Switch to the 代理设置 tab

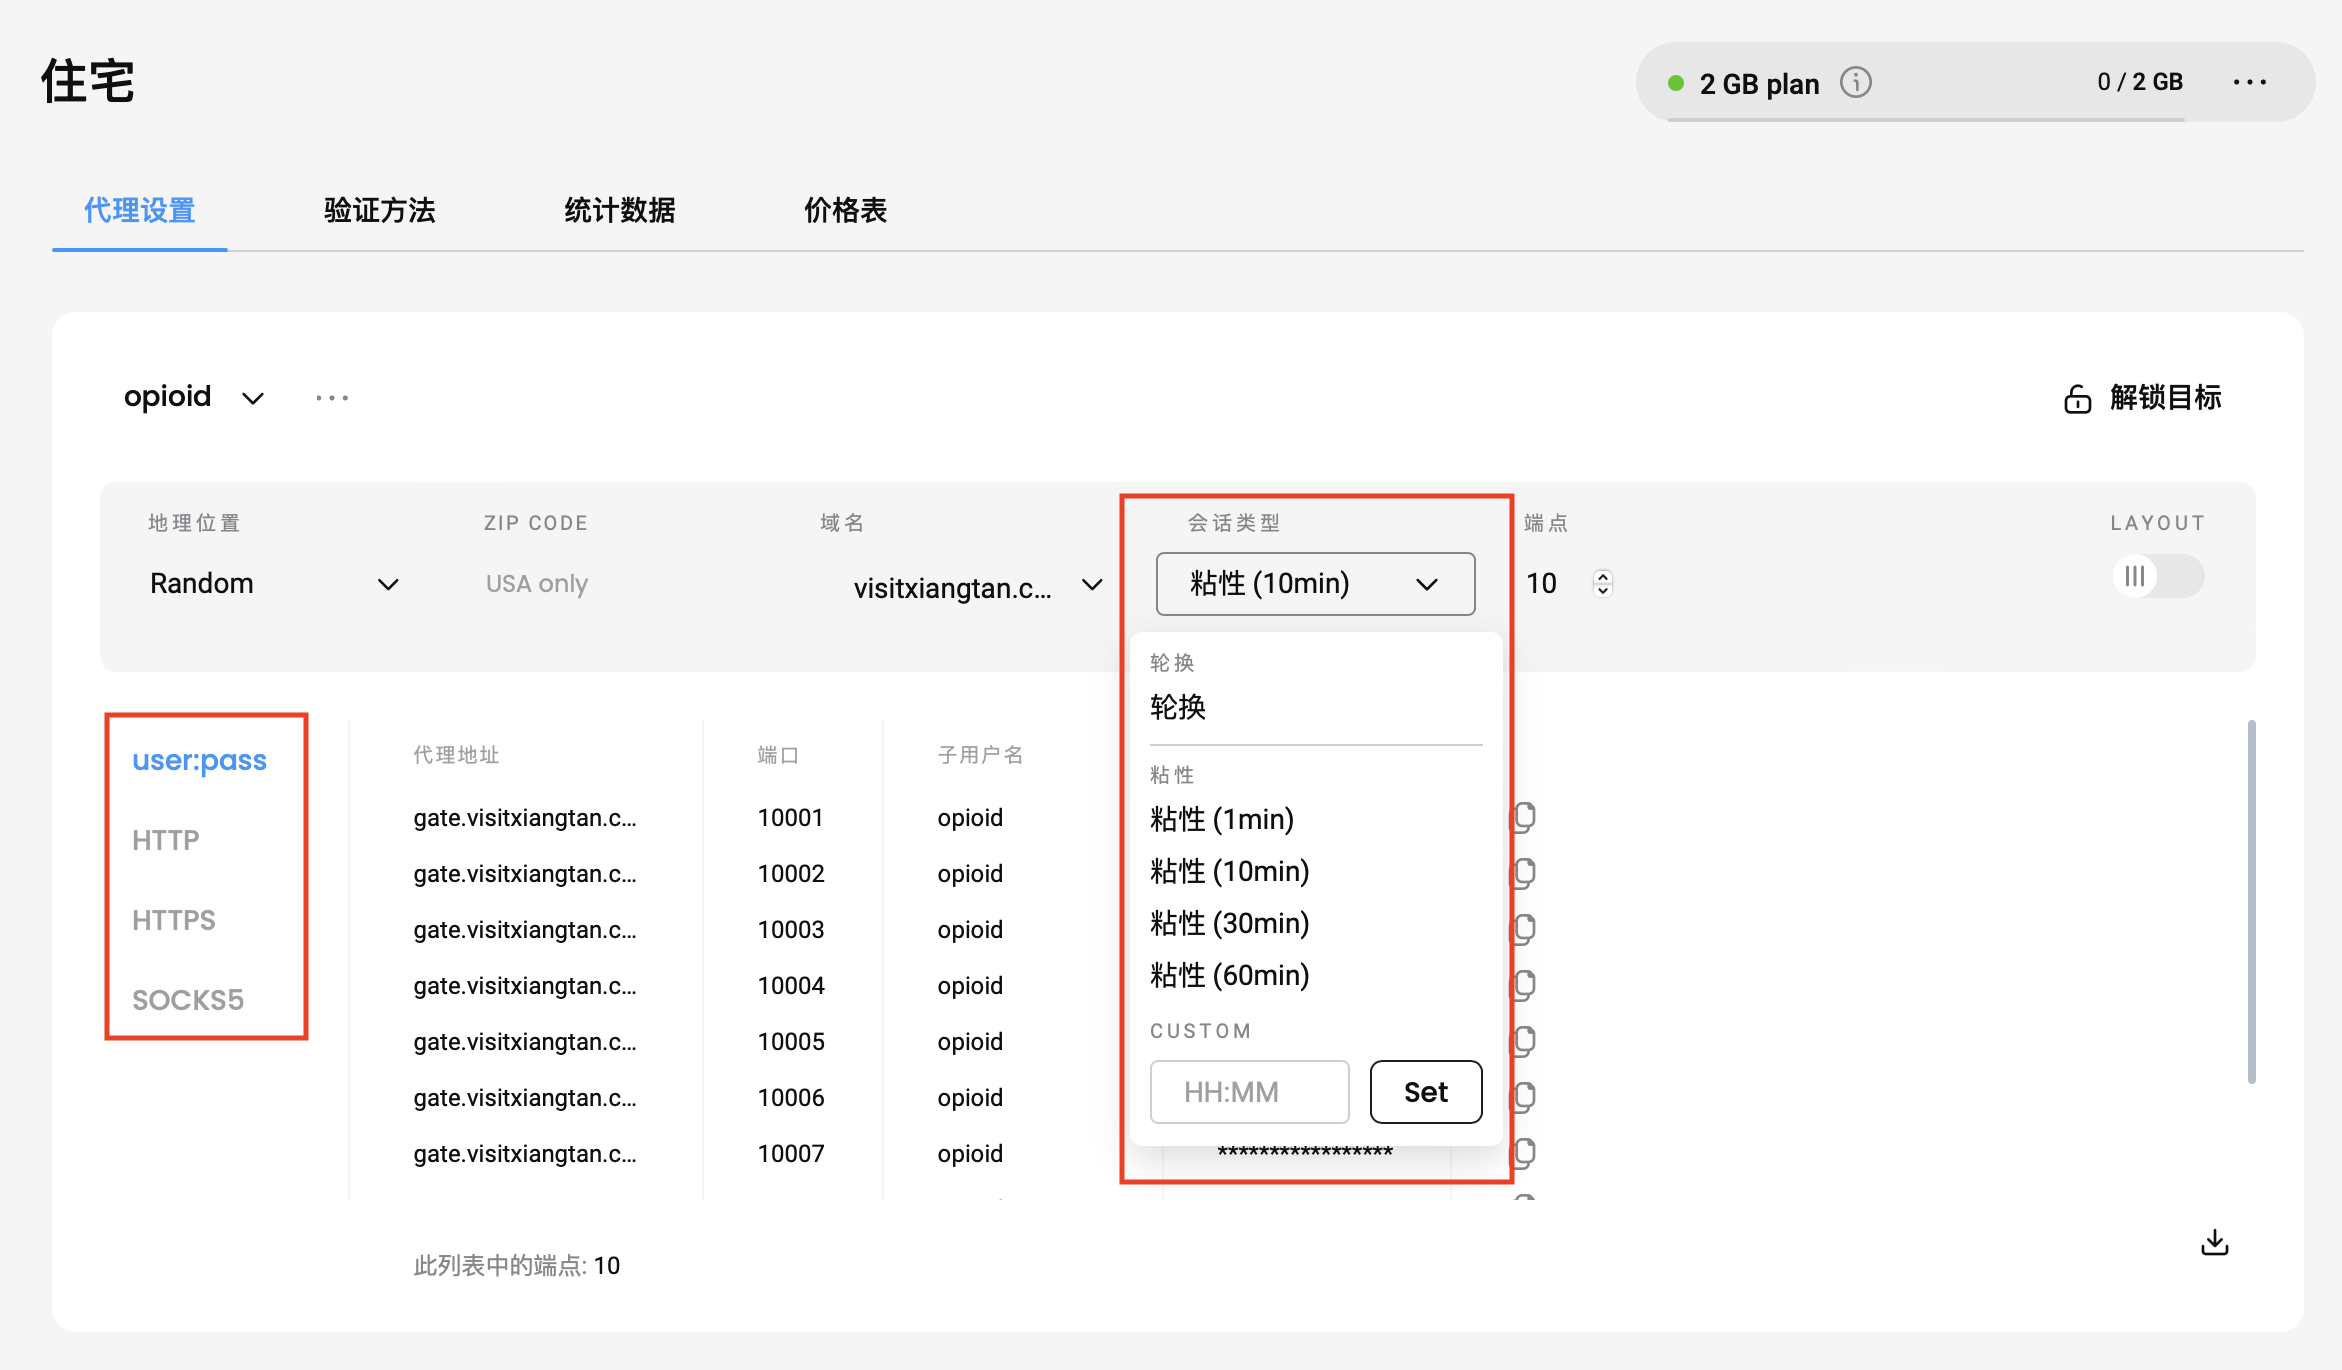[140, 210]
